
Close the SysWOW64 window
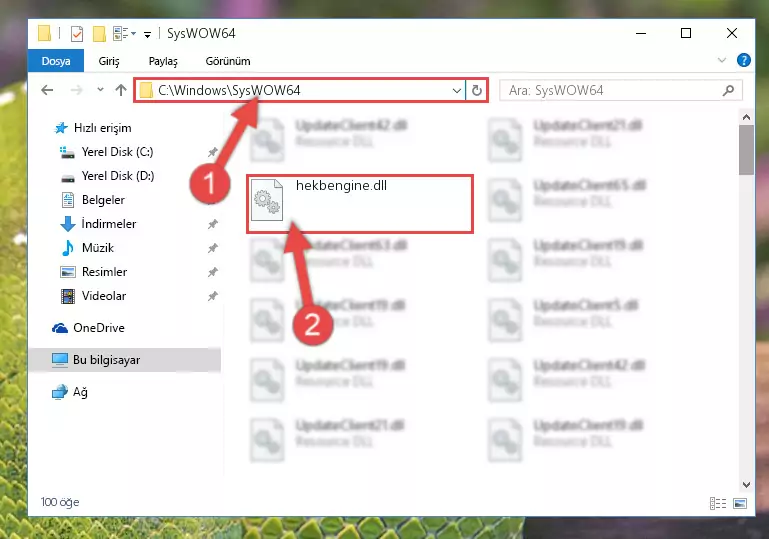[x=731, y=33]
